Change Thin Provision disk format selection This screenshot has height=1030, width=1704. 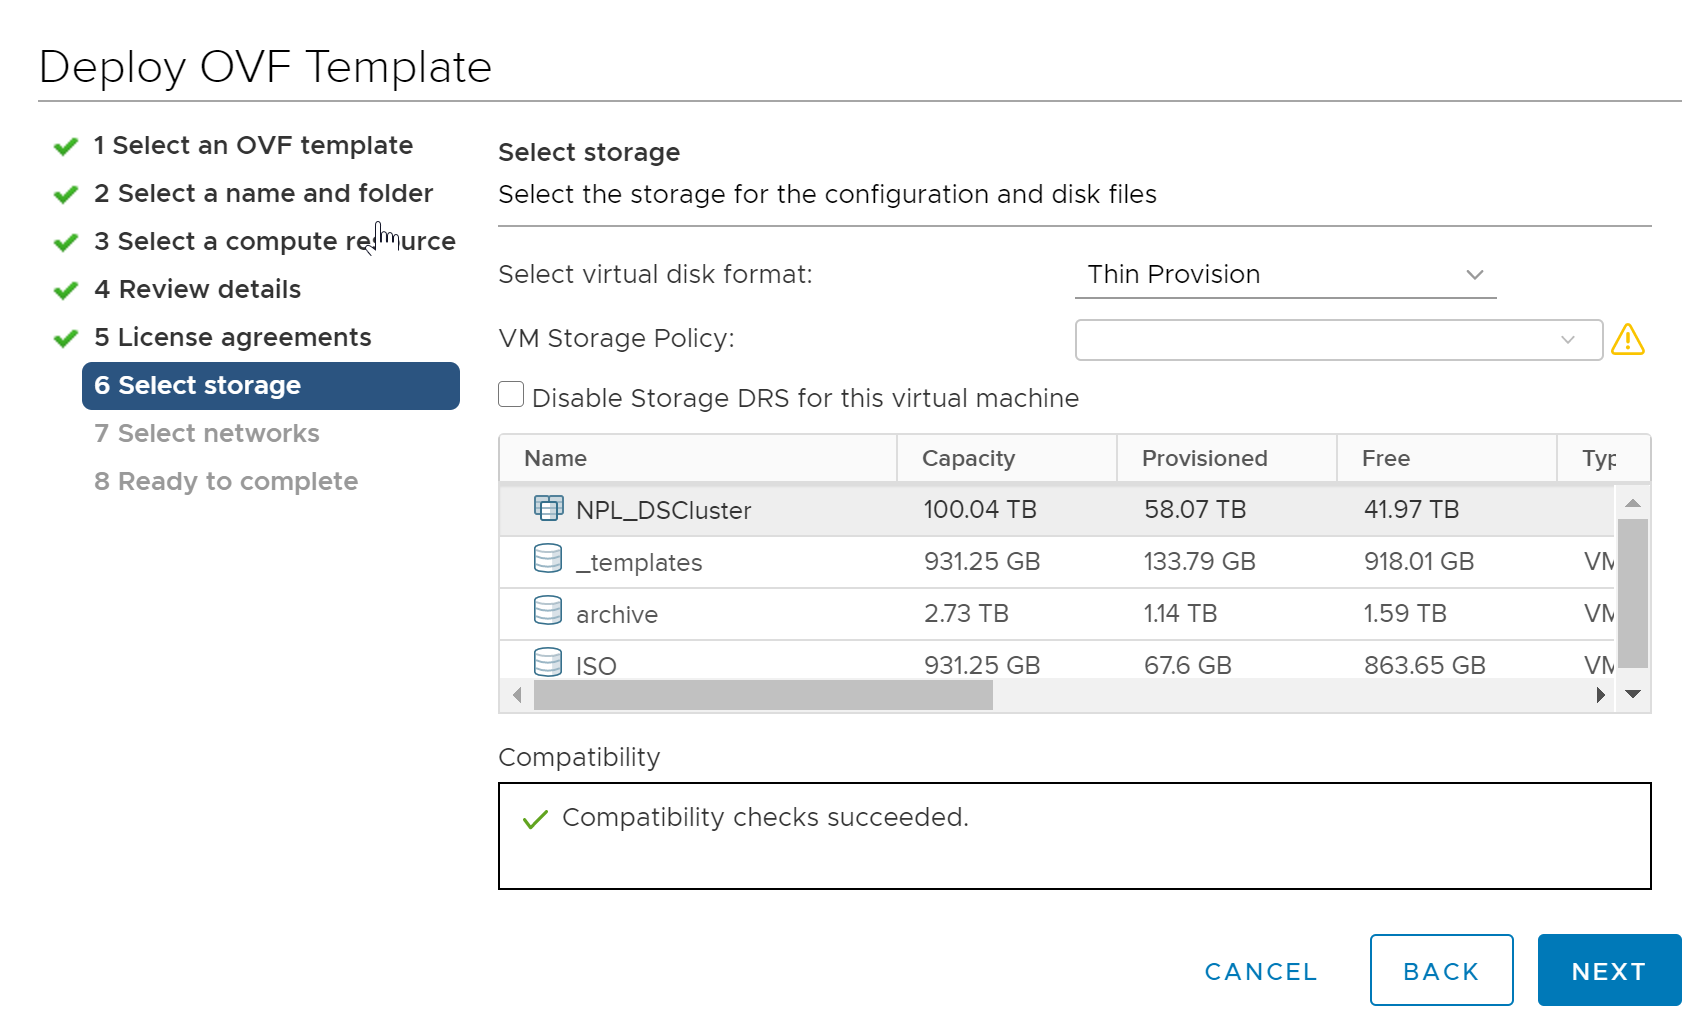point(1285,274)
